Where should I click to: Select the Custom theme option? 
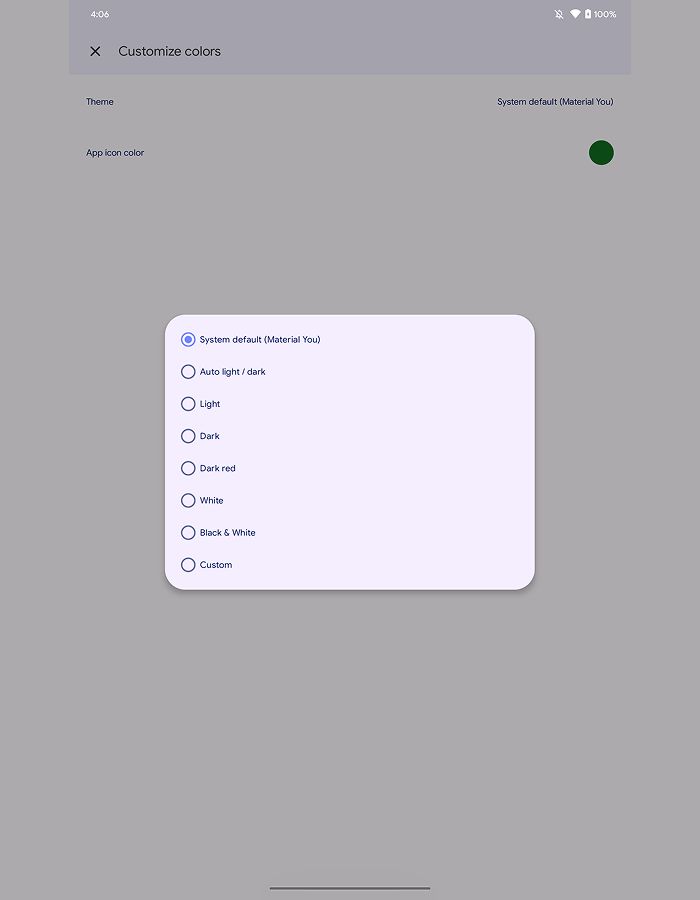coord(188,564)
